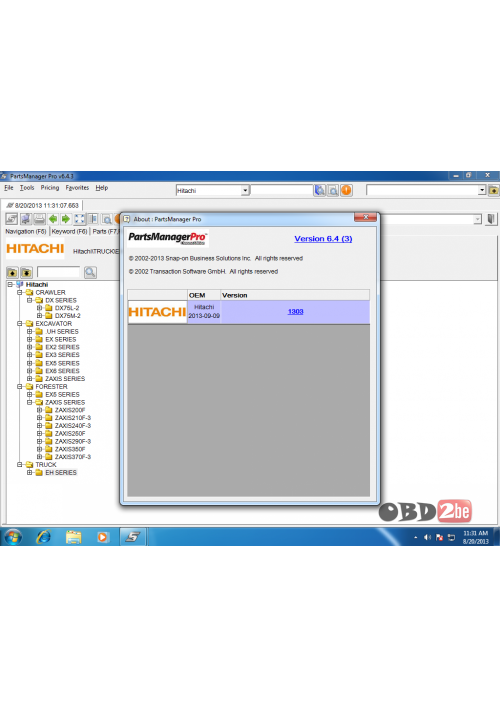Collapse the DX SERIES node
500x717 pixels.
29,300
